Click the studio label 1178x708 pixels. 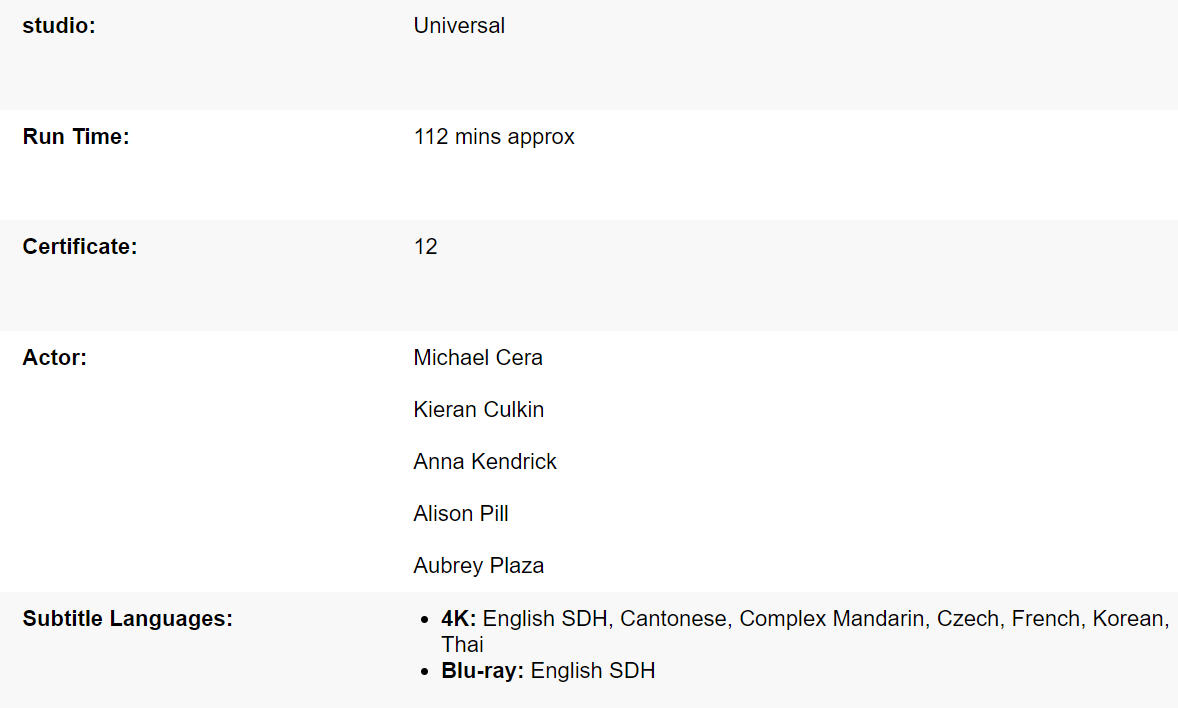[59, 26]
